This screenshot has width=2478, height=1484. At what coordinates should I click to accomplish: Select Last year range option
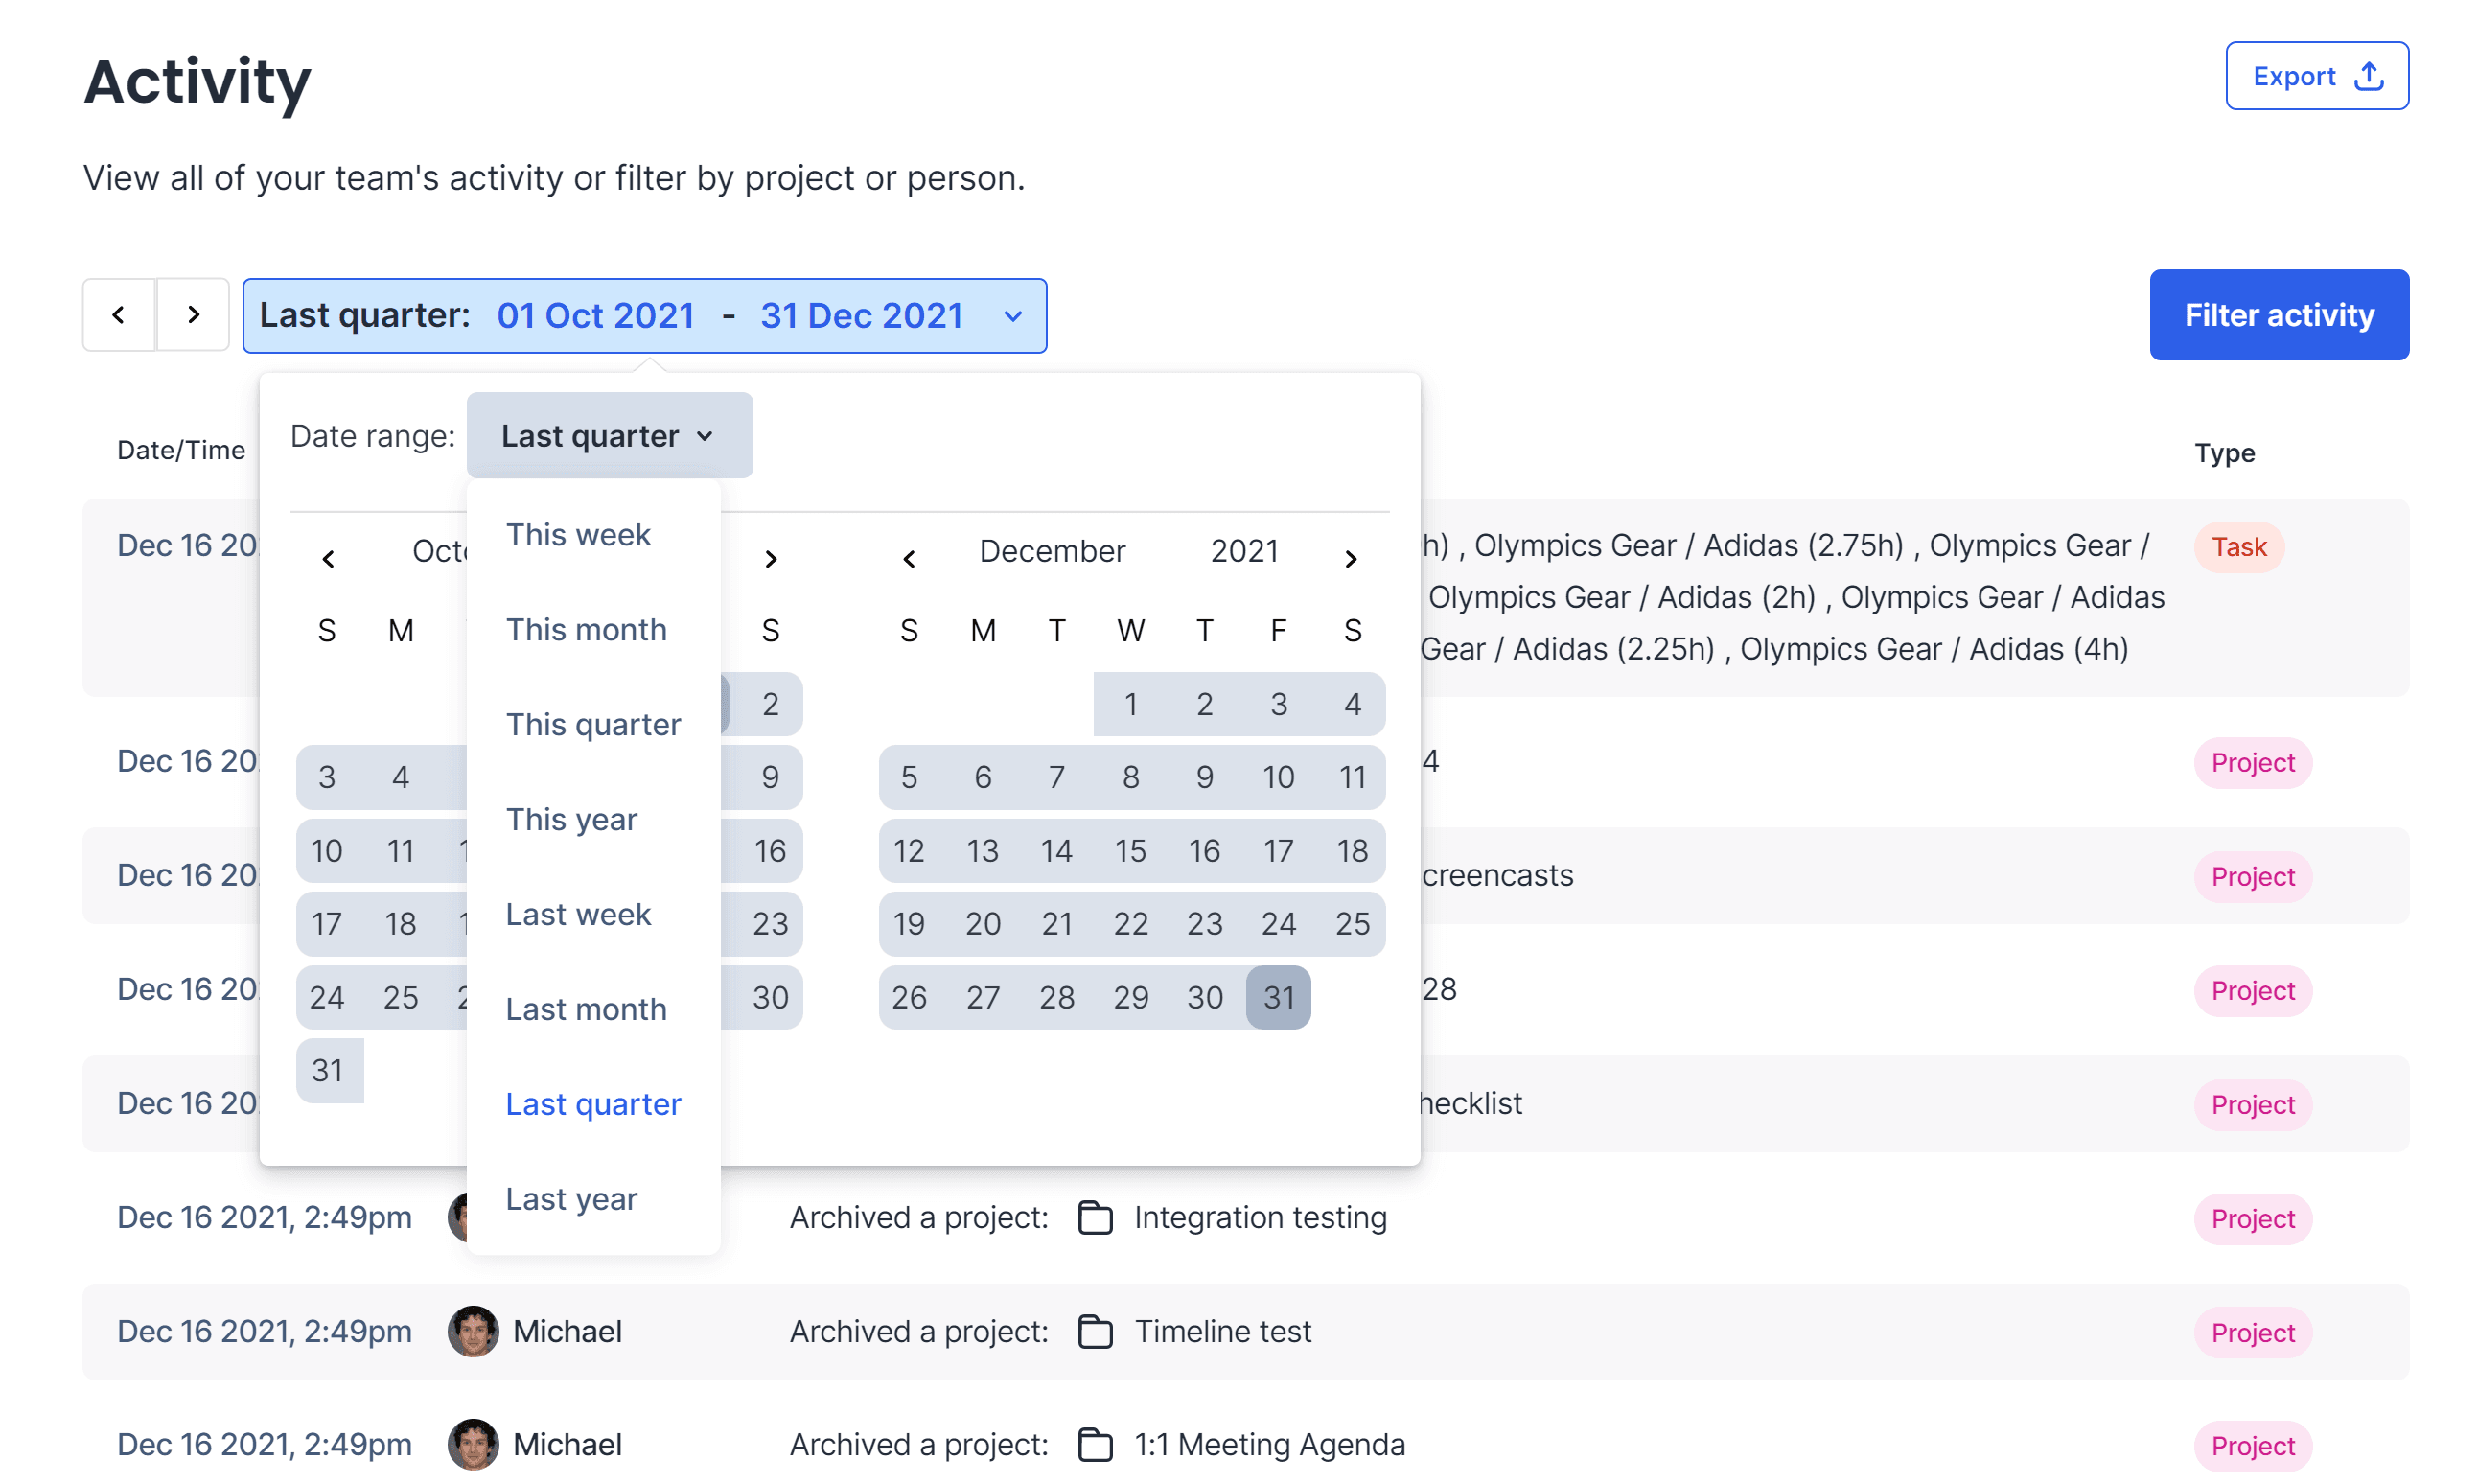coord(571,1199)
